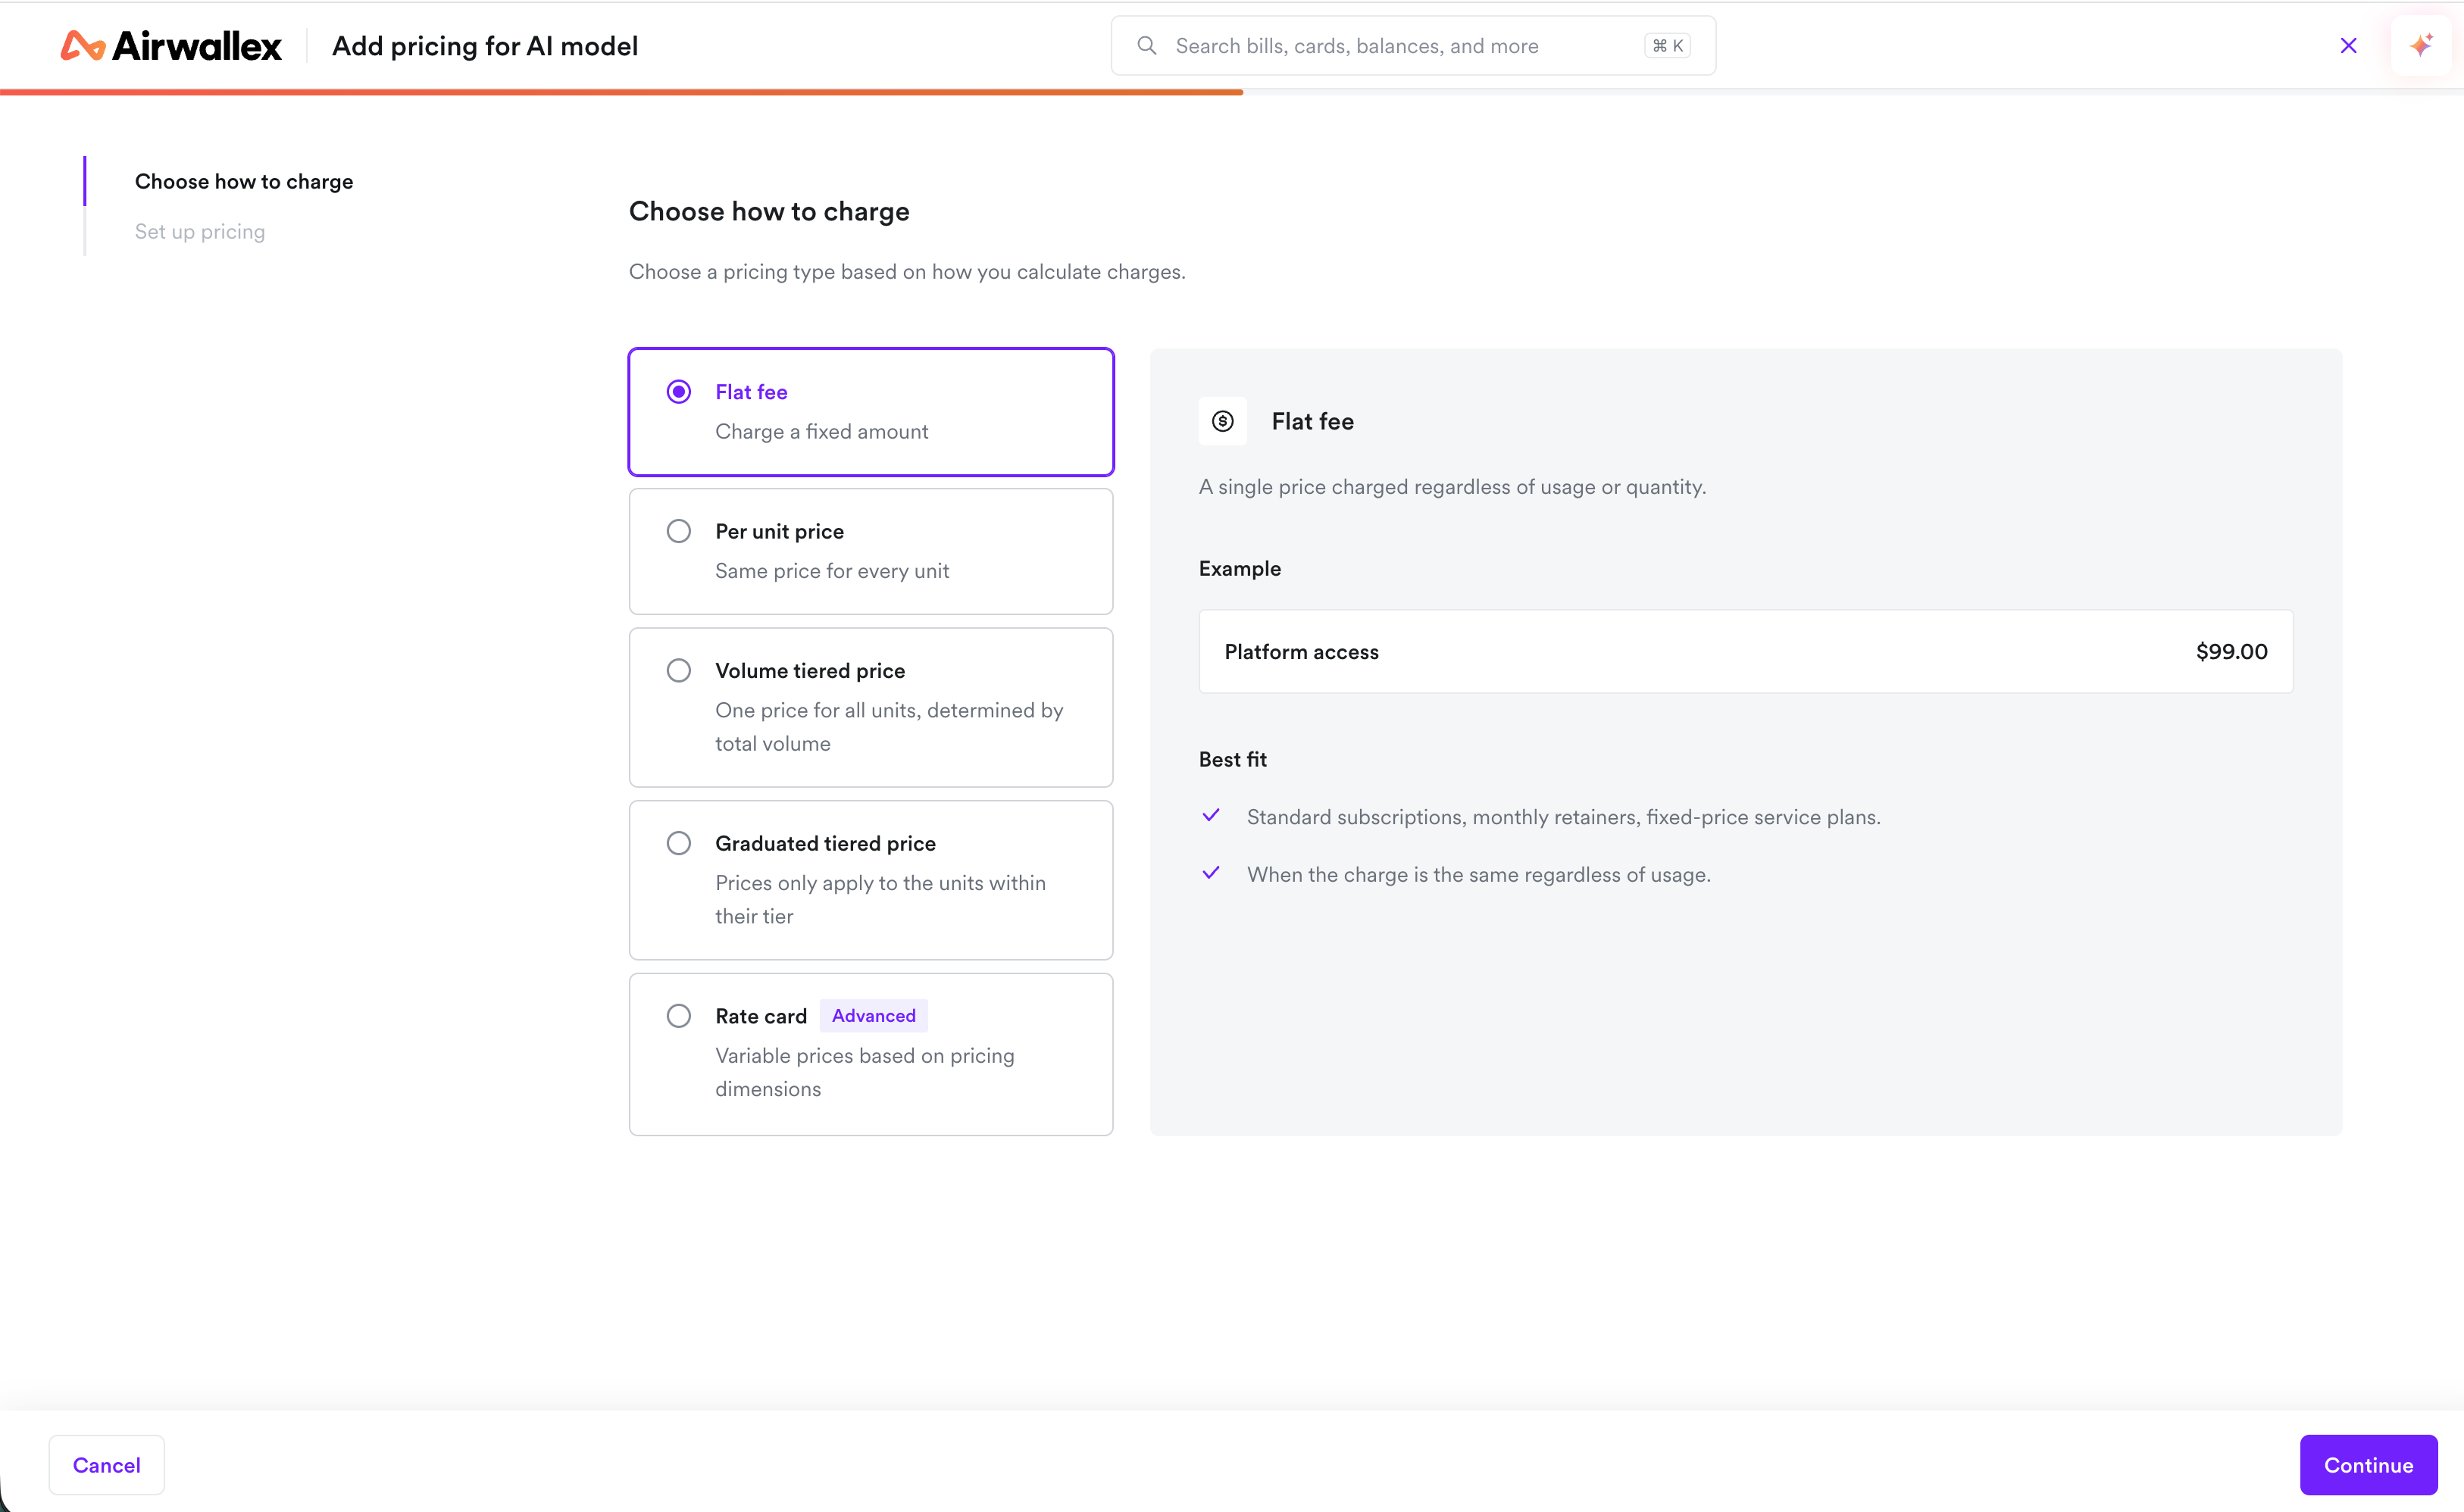Click the ⌘K shortcut badge

(x=1667, y=46)
